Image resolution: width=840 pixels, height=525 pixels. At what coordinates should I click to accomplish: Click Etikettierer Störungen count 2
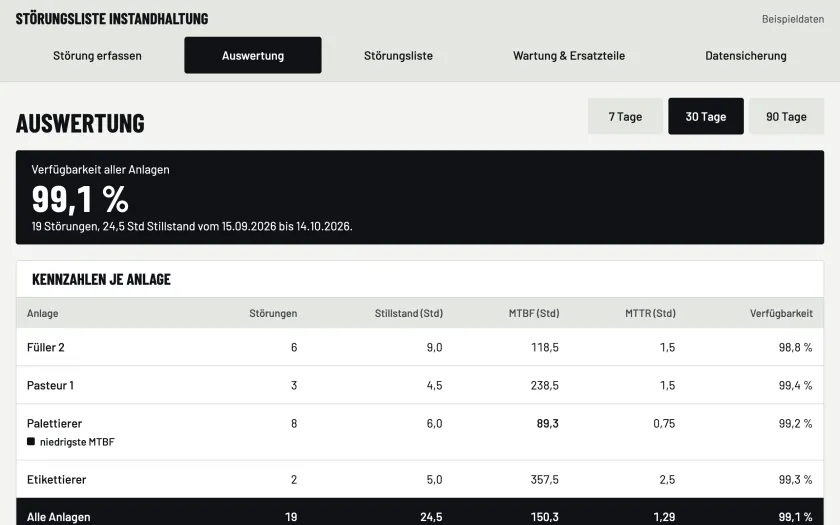[294, 479]
